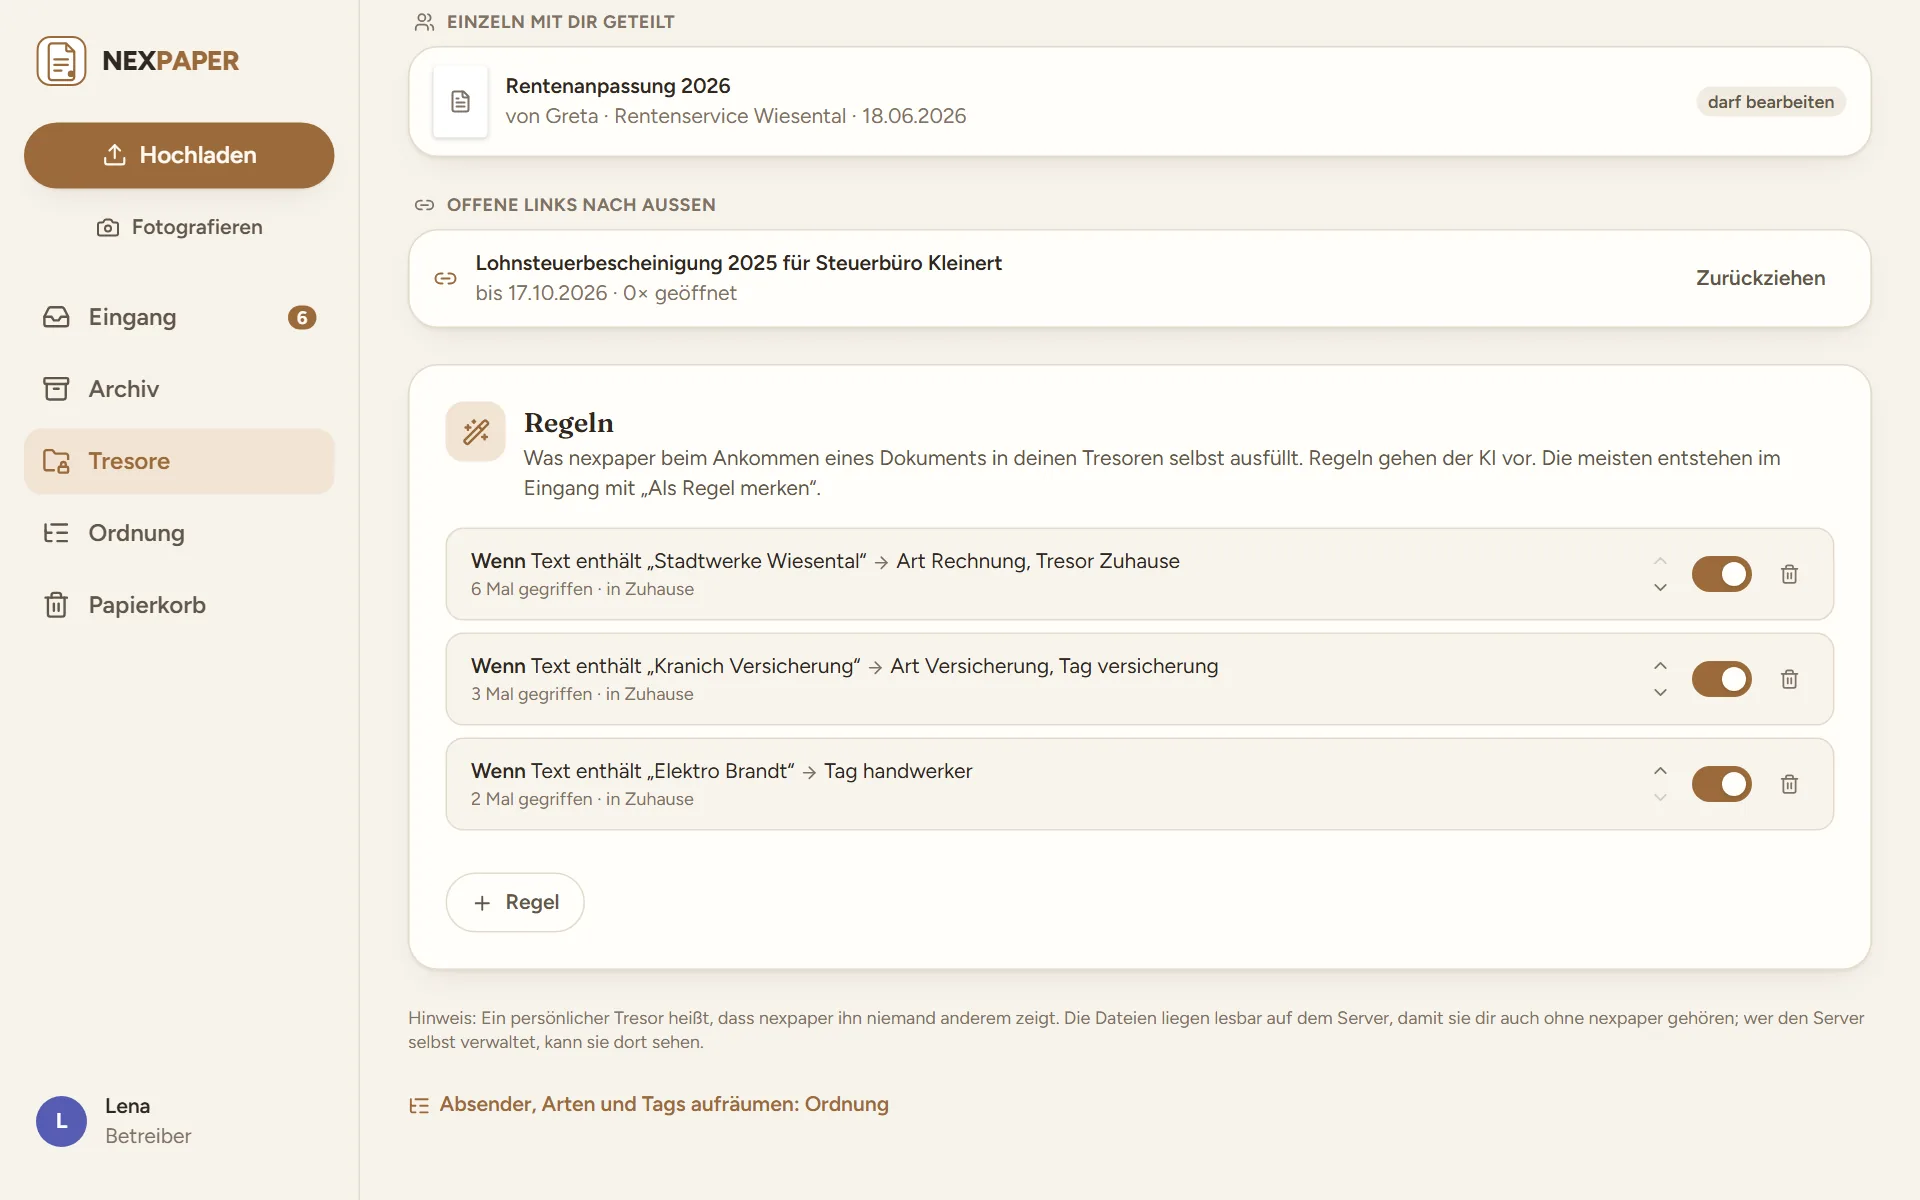Open the Eingang inbox
1920x1200 pixels.
pos(179,317)
